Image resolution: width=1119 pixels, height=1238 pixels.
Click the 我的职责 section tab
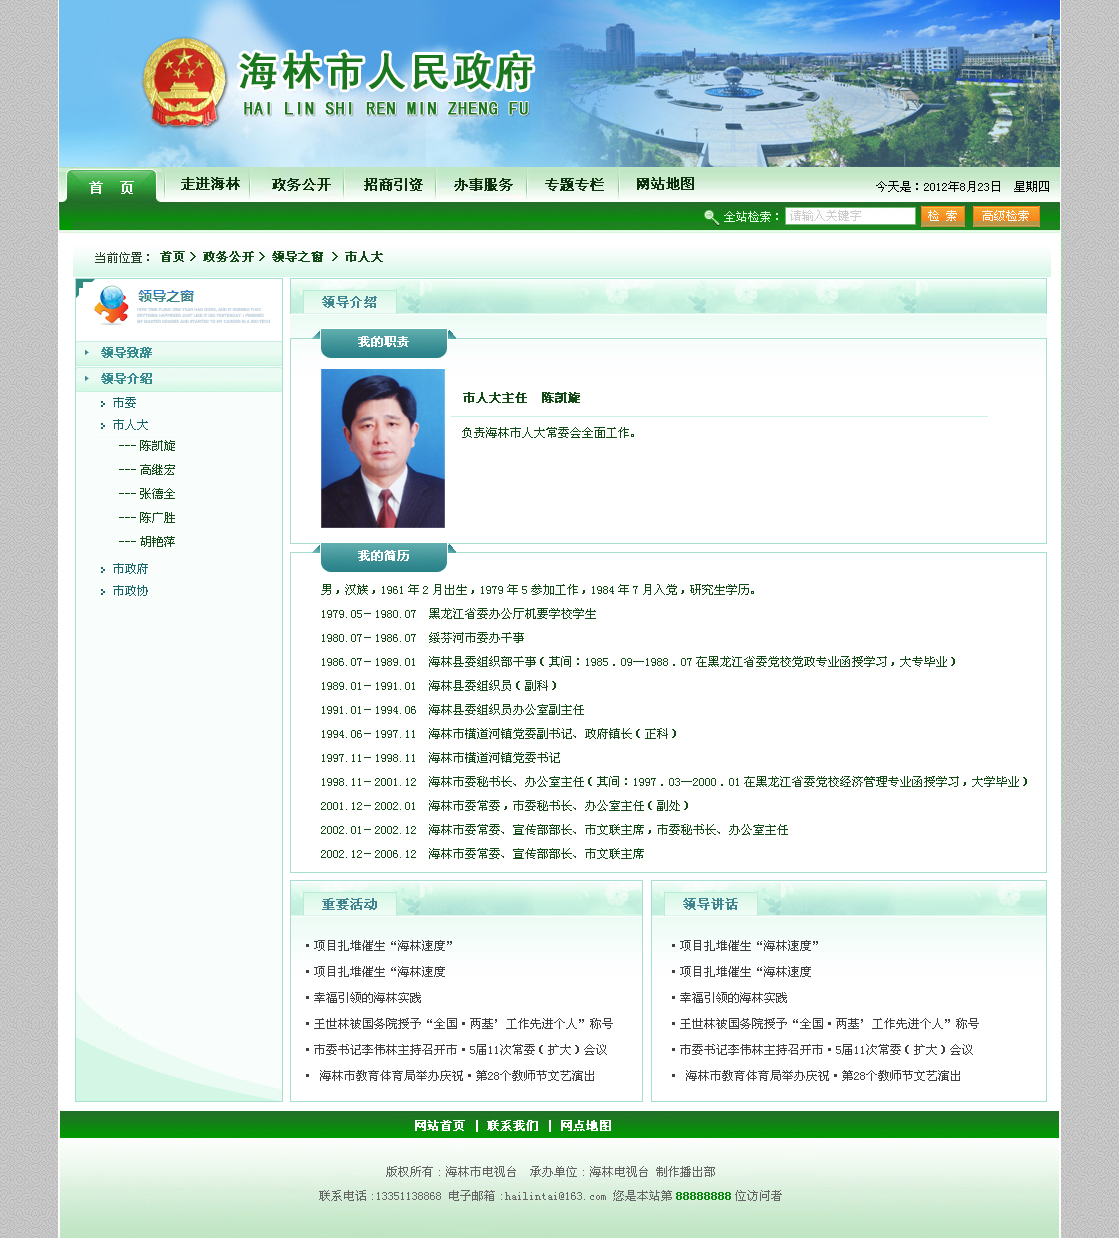pyautogui.click(x=384, y=342)
